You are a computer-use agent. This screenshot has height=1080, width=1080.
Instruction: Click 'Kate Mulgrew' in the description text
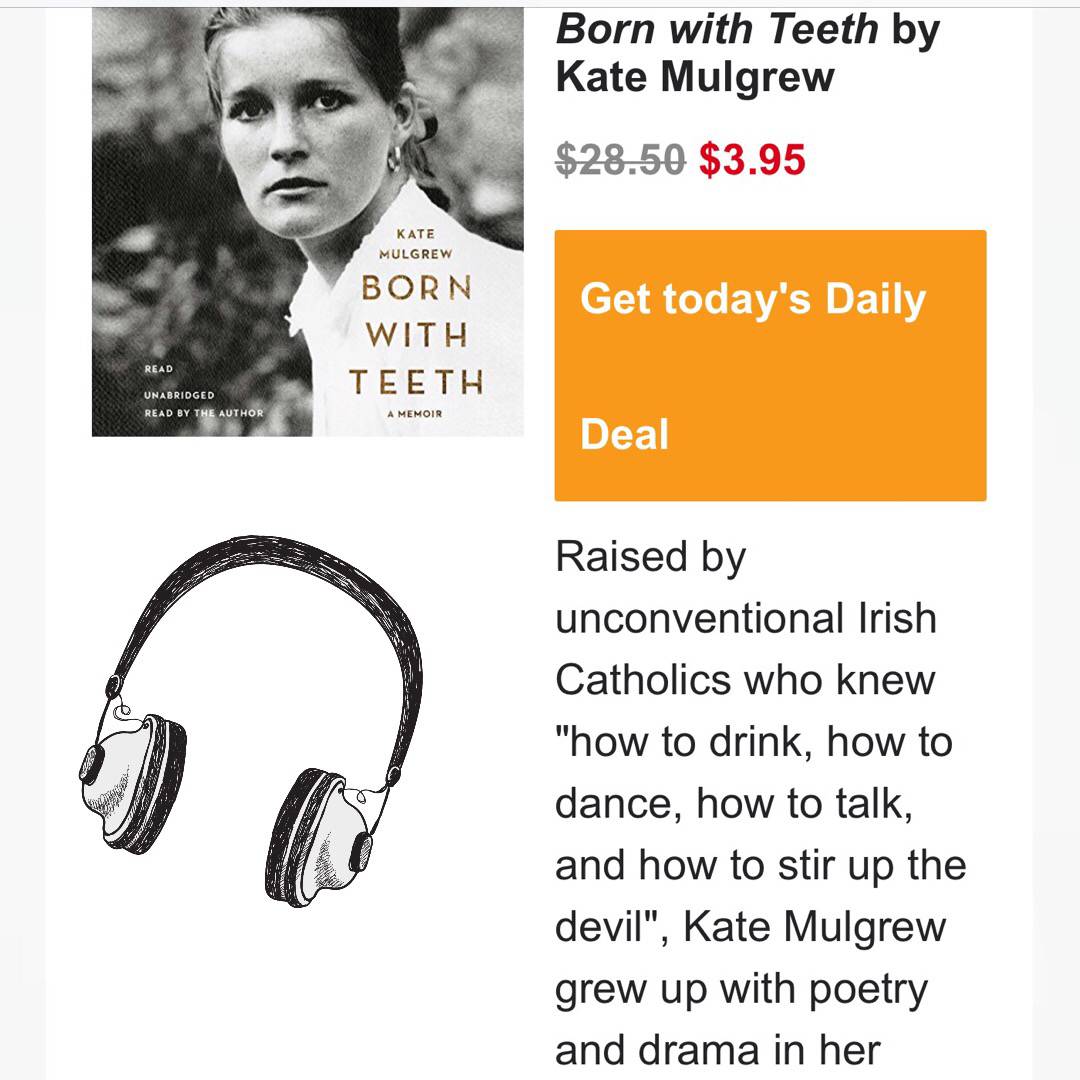point(814,927)
